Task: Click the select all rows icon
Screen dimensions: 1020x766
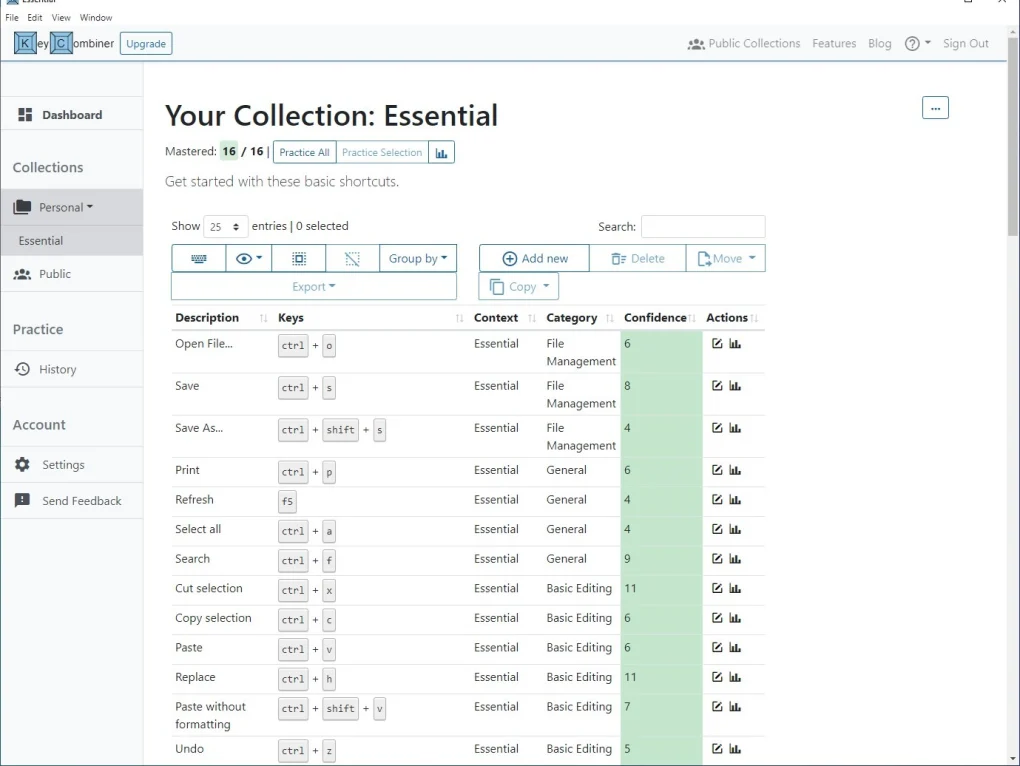Action: coord(299,258)
